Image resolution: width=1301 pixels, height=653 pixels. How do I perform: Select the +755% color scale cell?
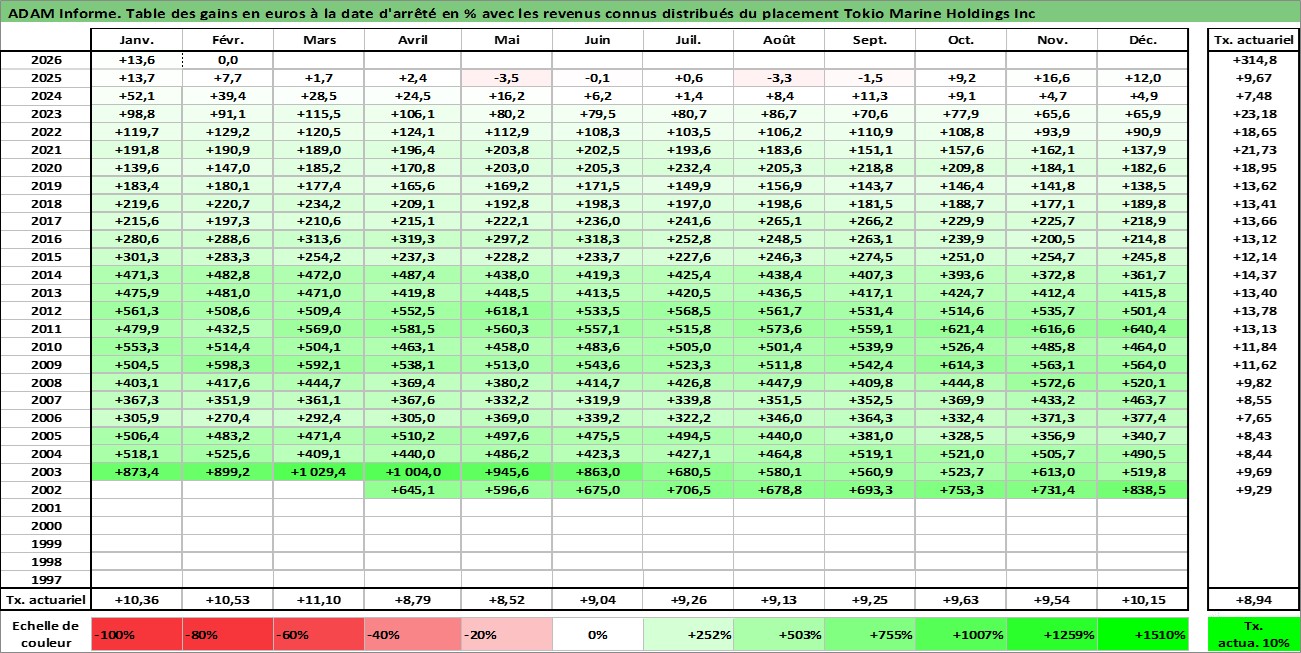point(869,634)
